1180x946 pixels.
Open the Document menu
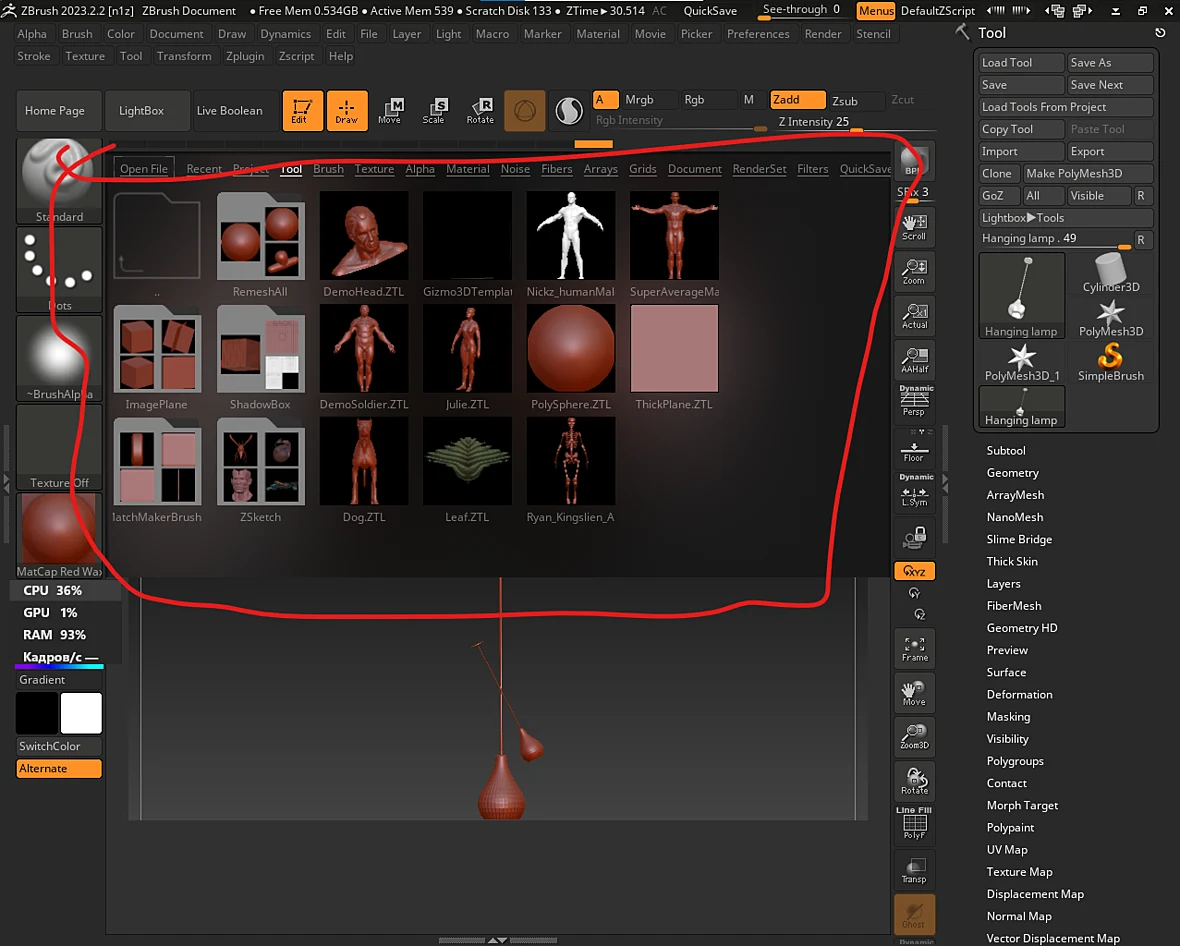coord(176,34)
